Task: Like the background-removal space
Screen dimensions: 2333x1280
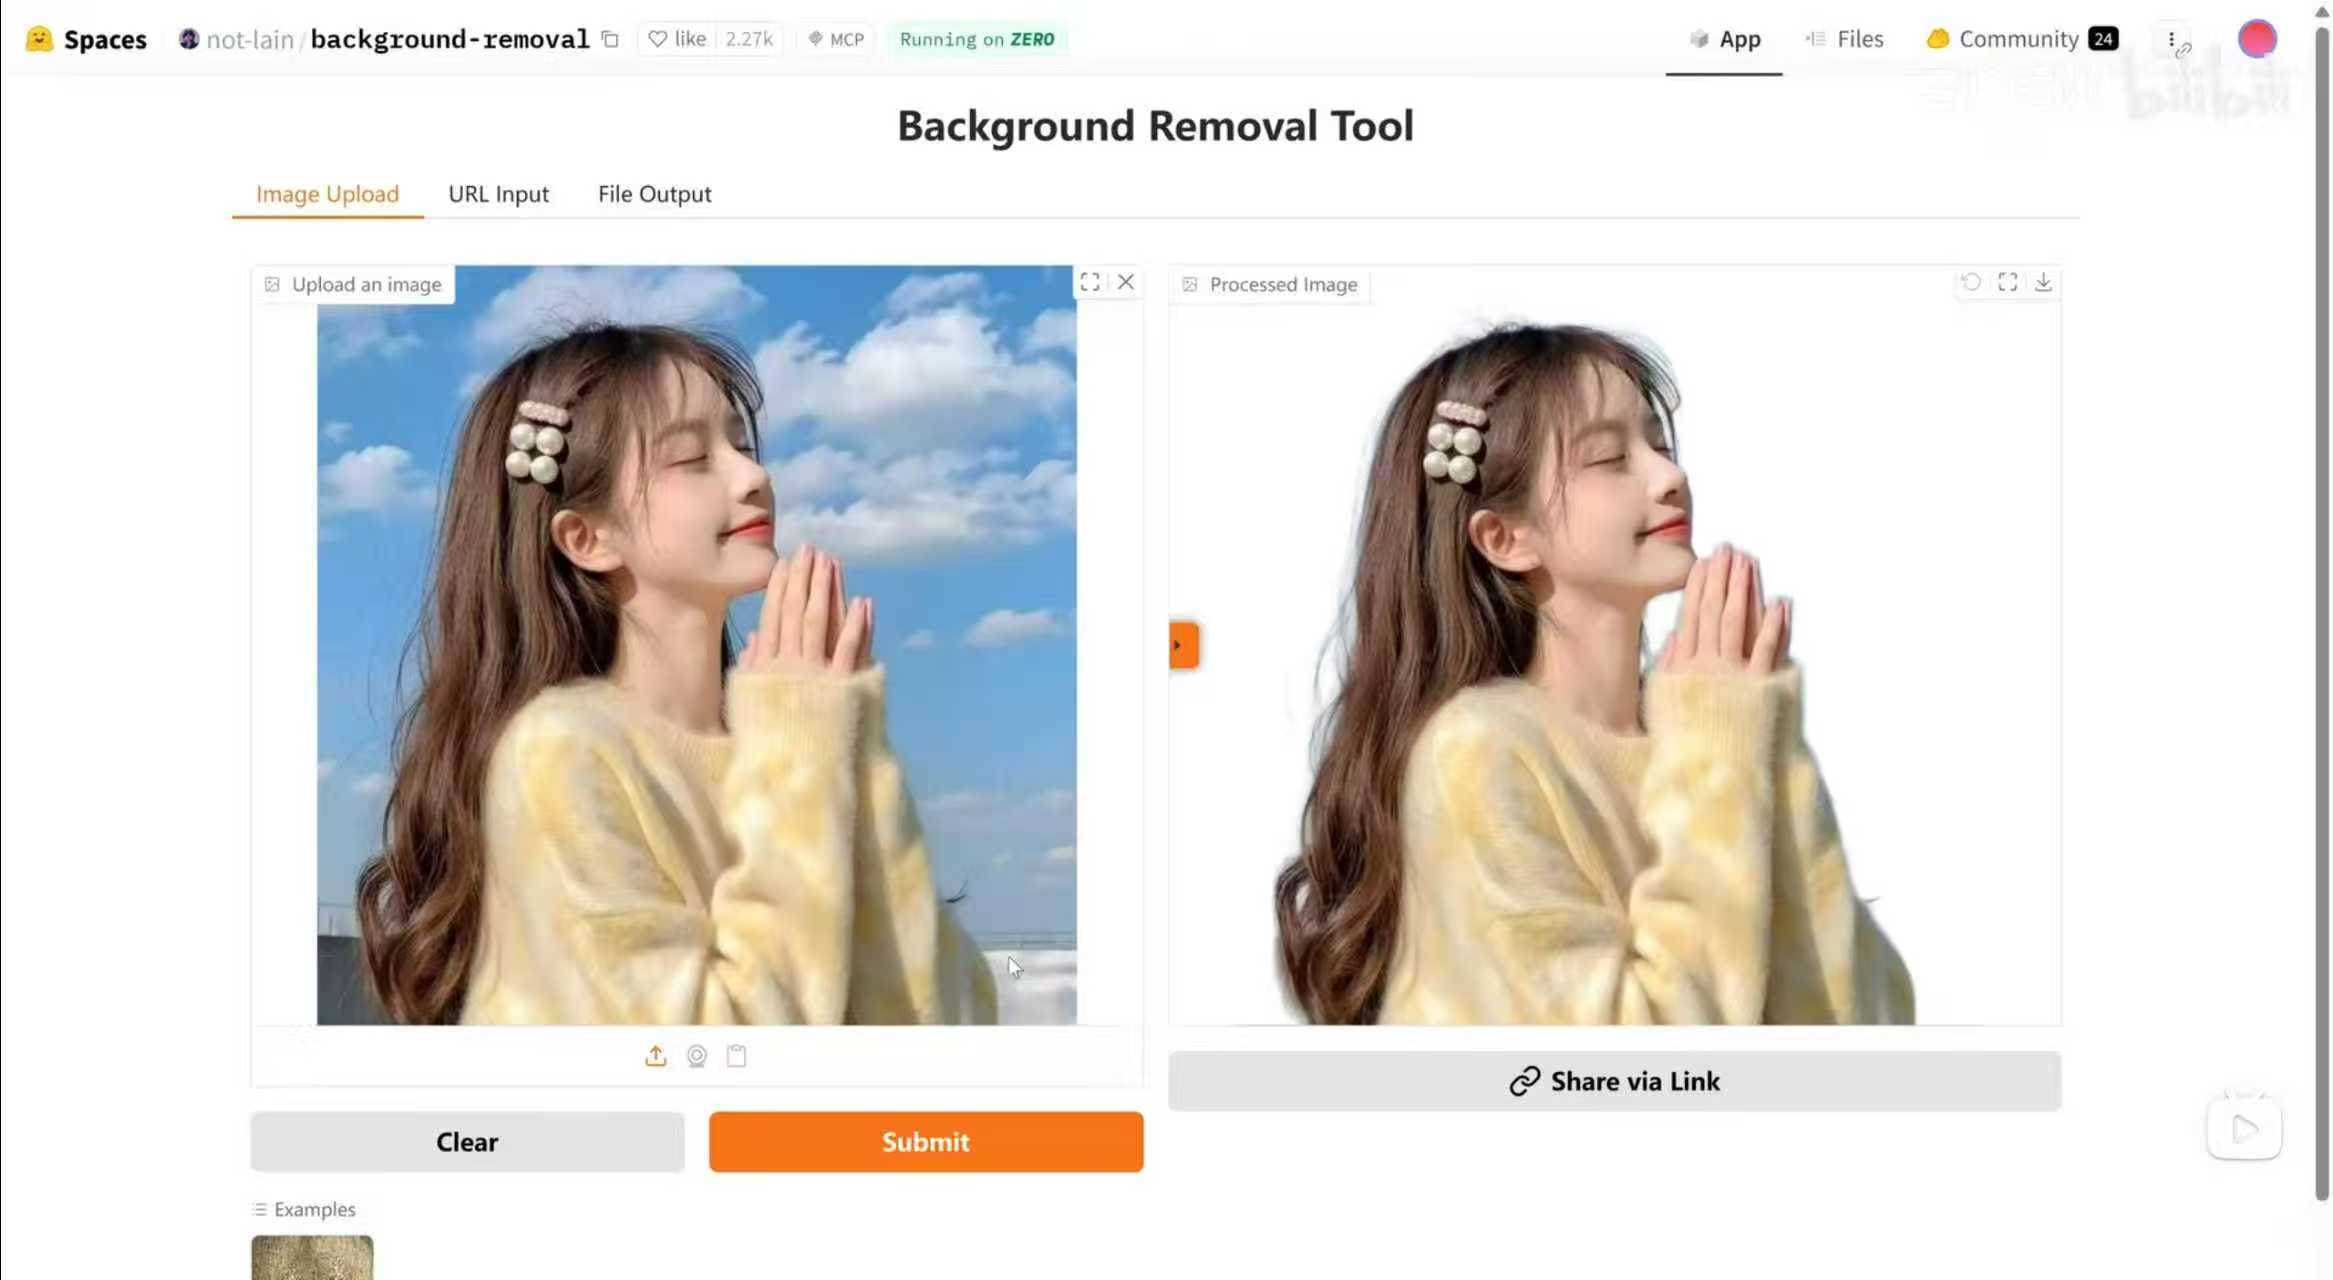Action: click(x=678, y=39)
